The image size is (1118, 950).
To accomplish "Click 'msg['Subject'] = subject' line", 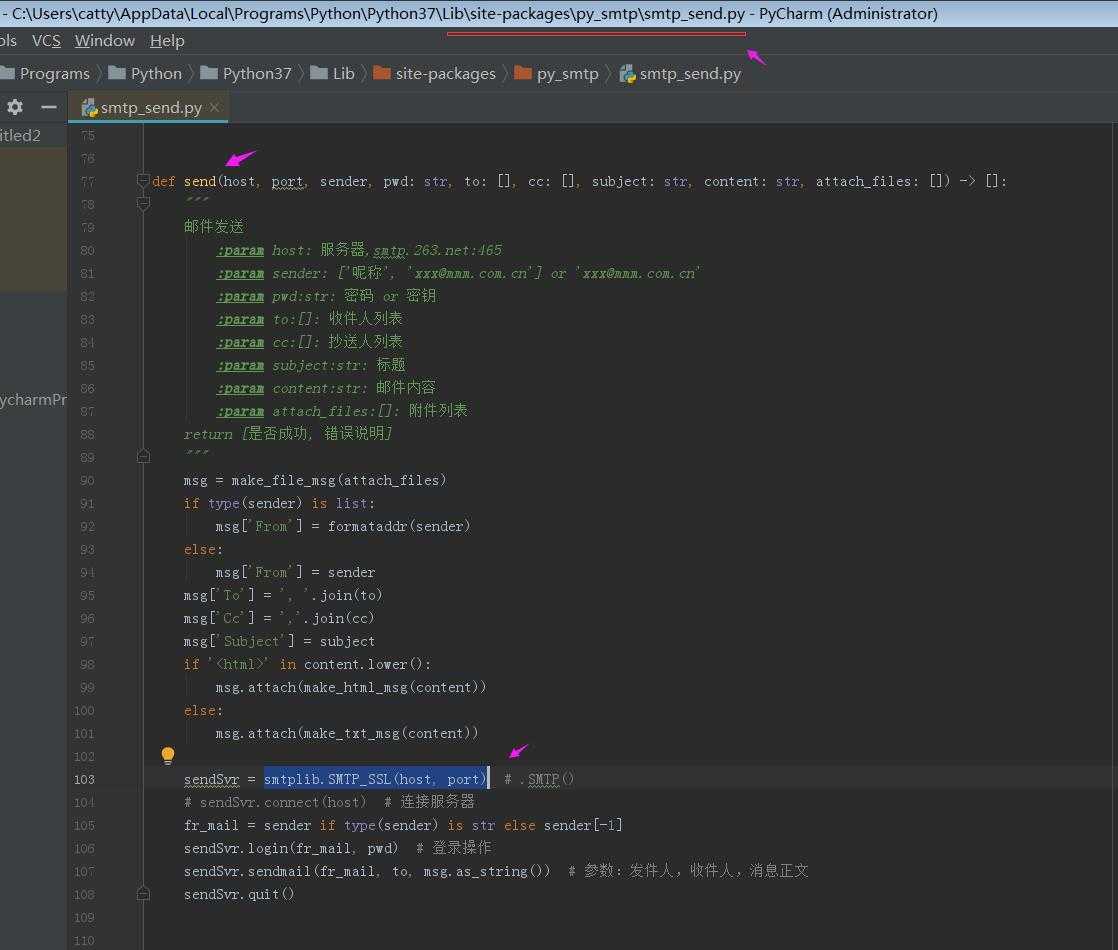I will pos(279,641).
